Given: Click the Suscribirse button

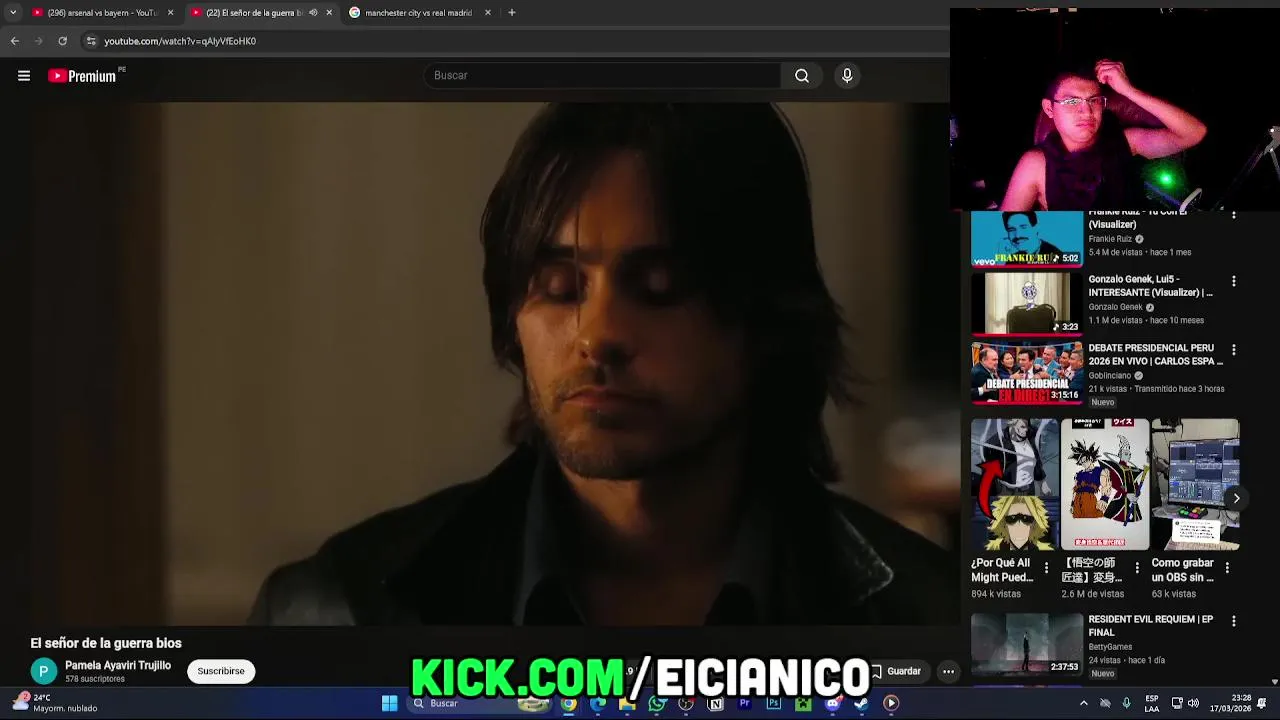Looking at the screenshot, I should [x=221, y=671].
